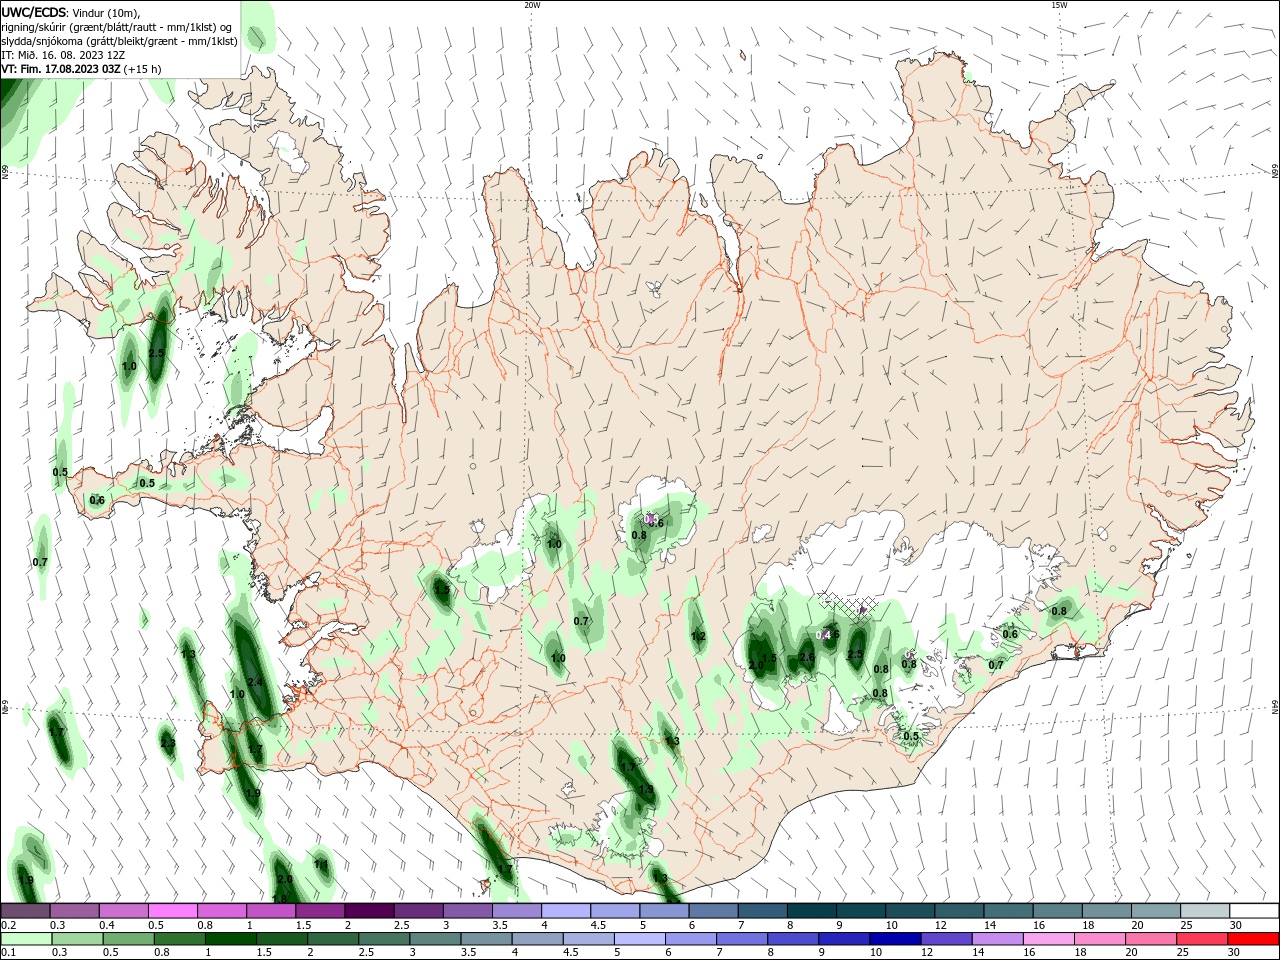1280x960 pixels.
Task: Click the slate blue 7 snow legend swatch
Action: [x=763, y=911]
